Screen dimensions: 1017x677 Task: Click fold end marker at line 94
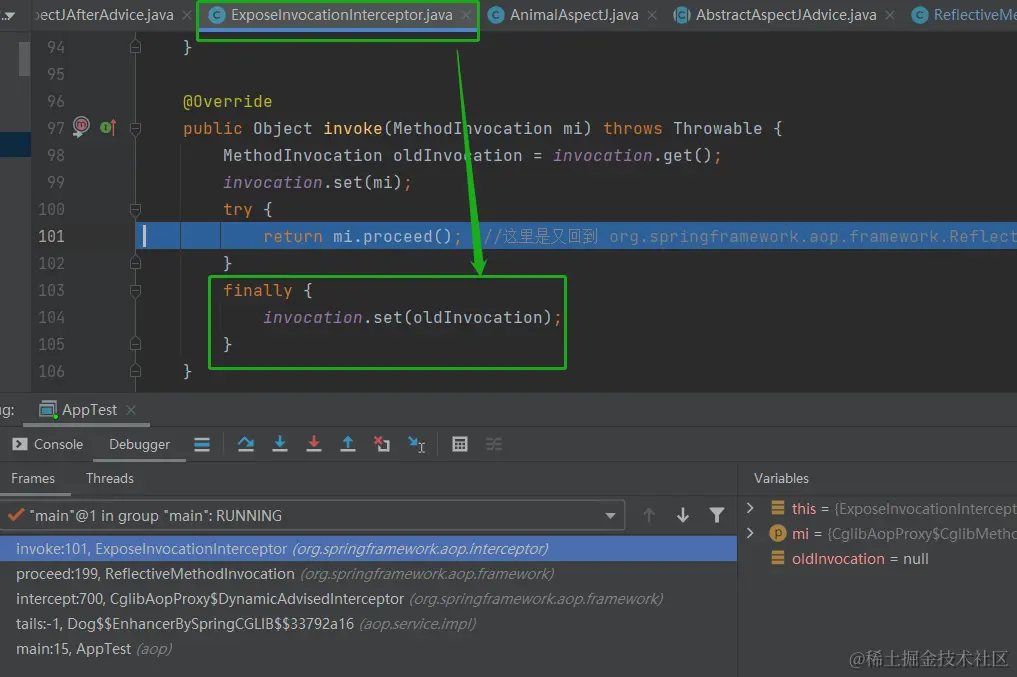coord(136,47)
